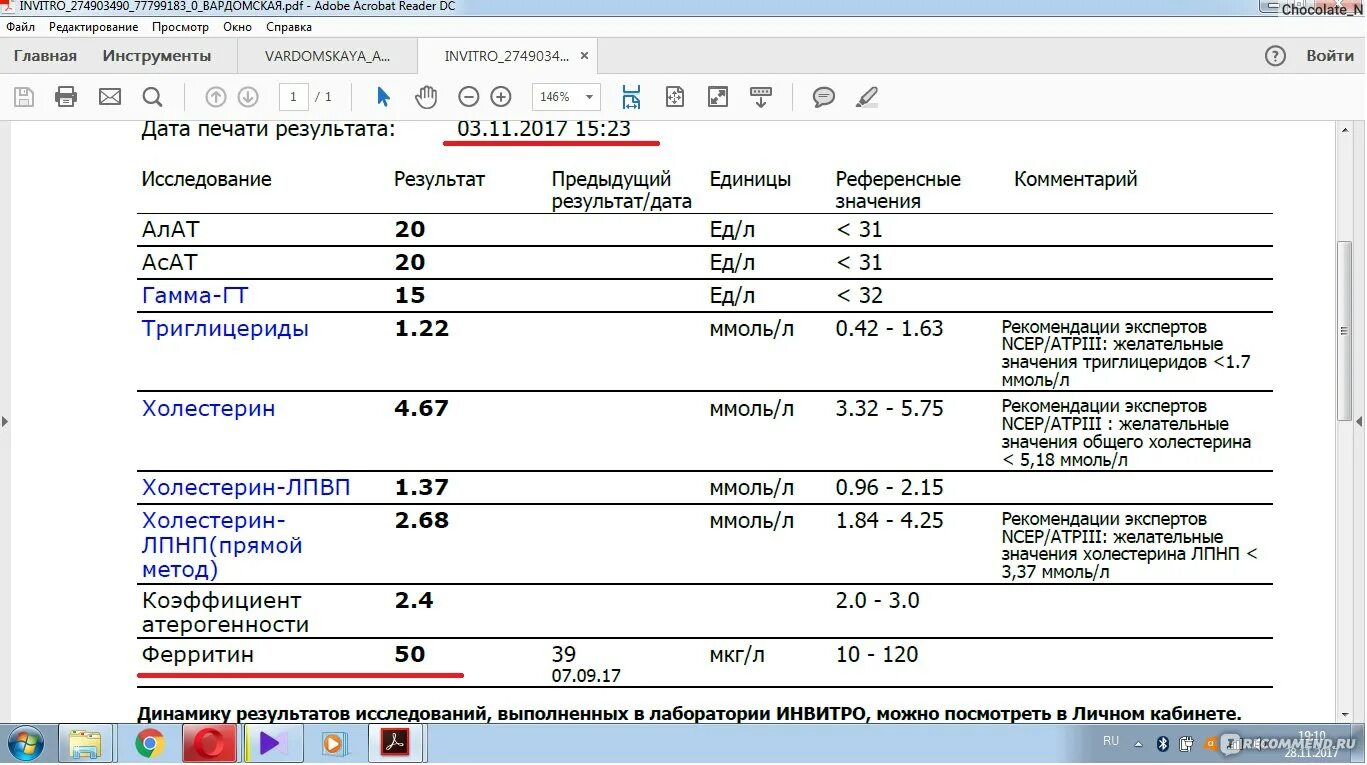Close the INVITRO_2749034... tab
This screenshot has width=1367, height=765.
pyautogui.click(x=585, y=56)
